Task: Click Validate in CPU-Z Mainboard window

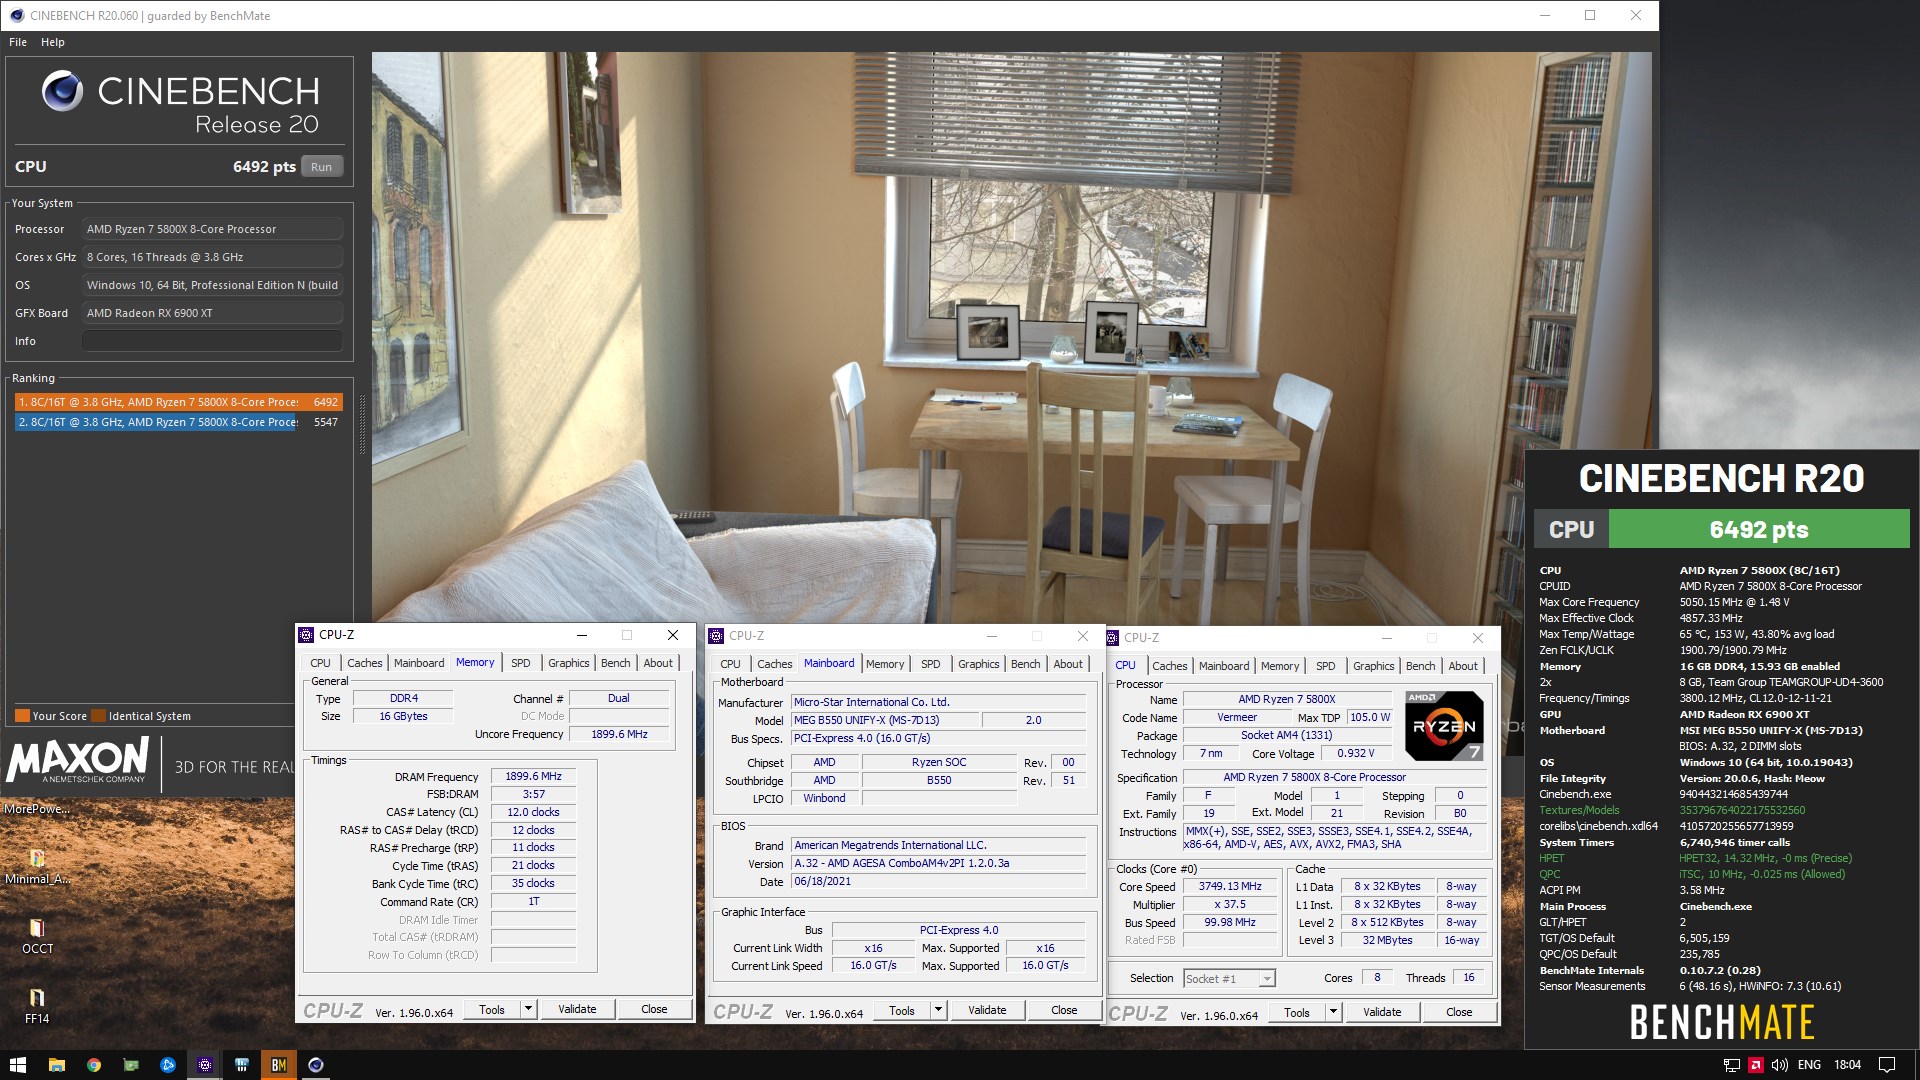Action: point(987,1010)
